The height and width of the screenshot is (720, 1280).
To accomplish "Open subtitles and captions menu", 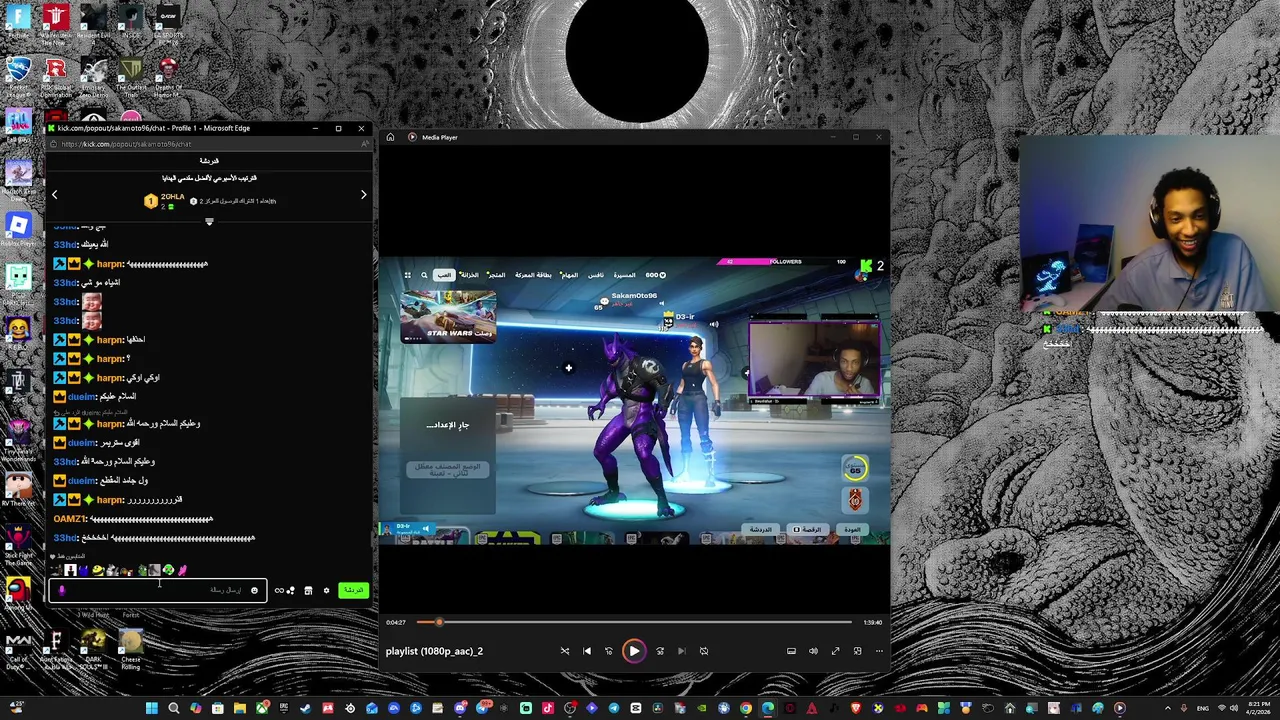I will pos(791,651).
